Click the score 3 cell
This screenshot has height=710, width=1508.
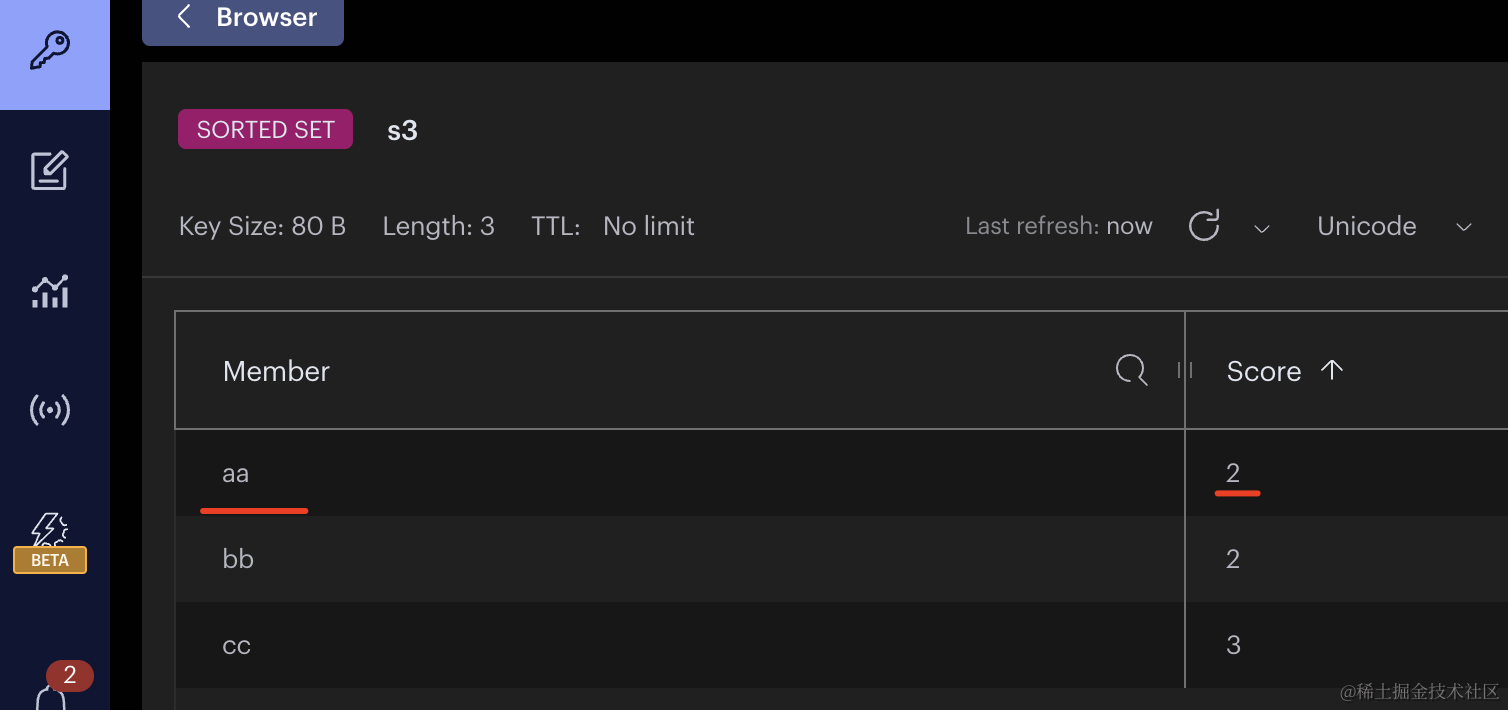(x=1233, y=645)
